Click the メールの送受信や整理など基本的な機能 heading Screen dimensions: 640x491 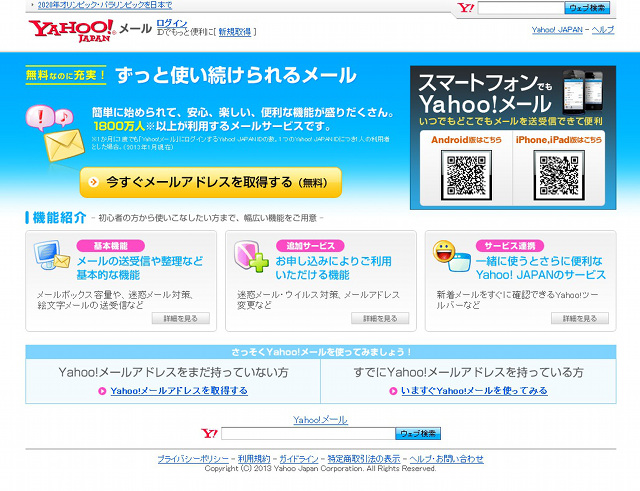tap(140, 268)
